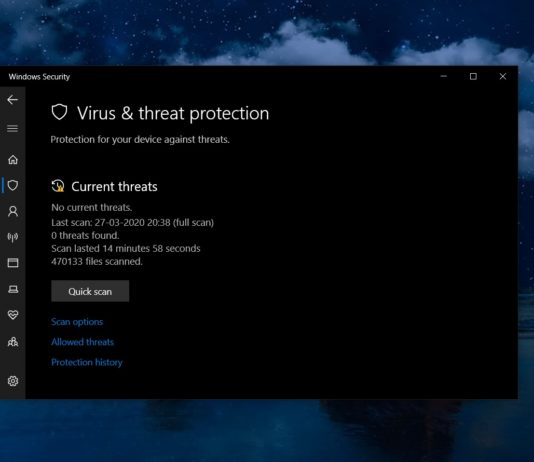Open Scan options link
534x462 pixels.
(77, 322)
